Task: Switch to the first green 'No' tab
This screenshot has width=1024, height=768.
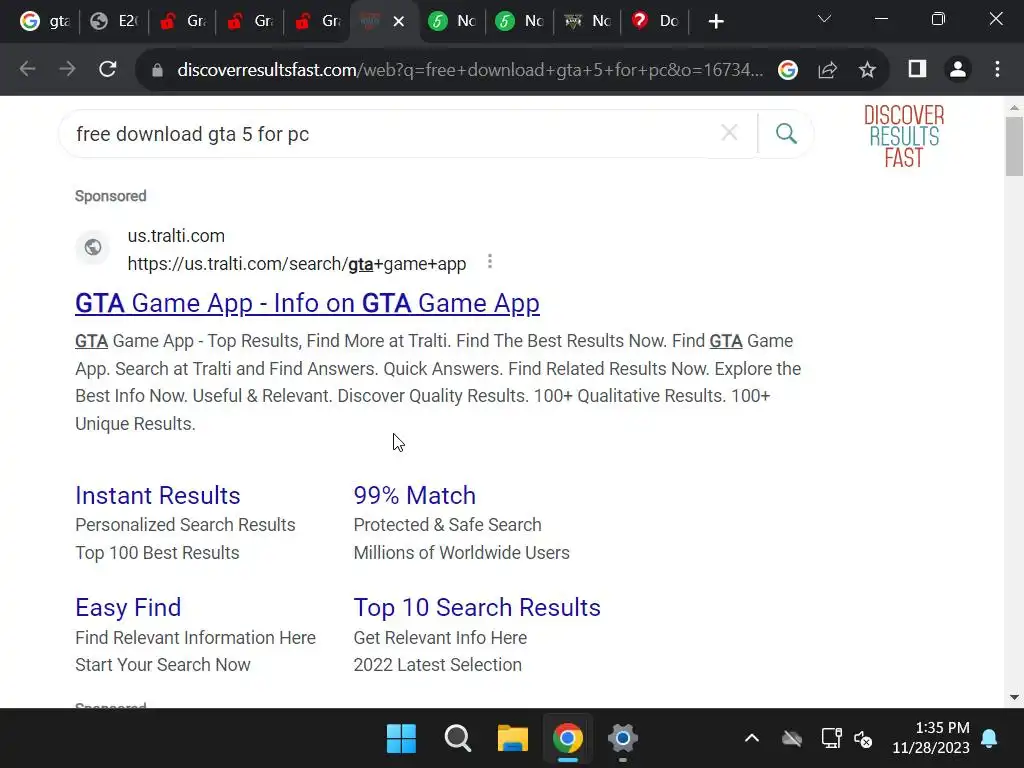Action: pos(453,21)
